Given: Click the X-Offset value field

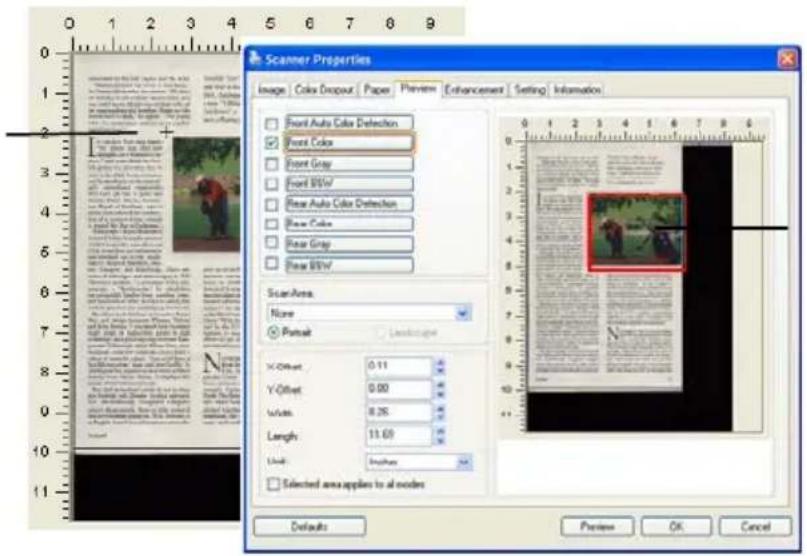Looking at the screenshot, I should (x=399, y=366).
